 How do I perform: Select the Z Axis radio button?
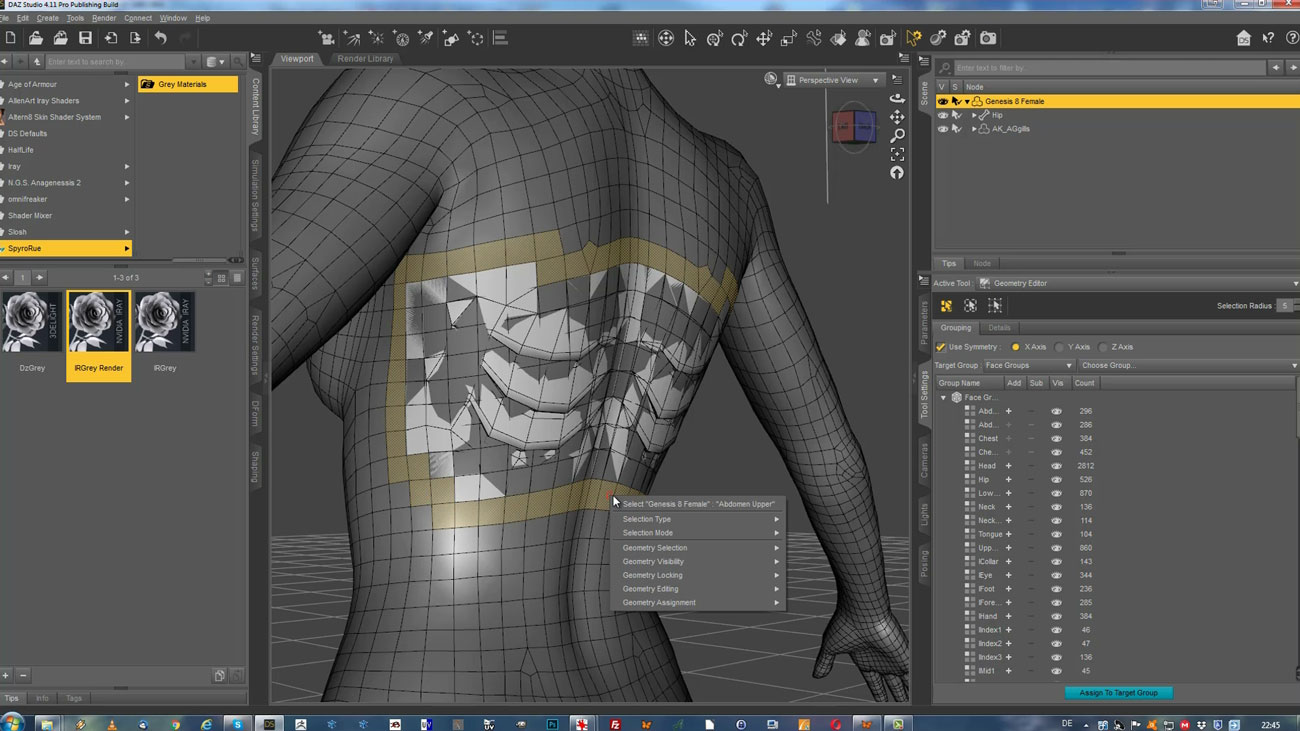pos(1103,347)
